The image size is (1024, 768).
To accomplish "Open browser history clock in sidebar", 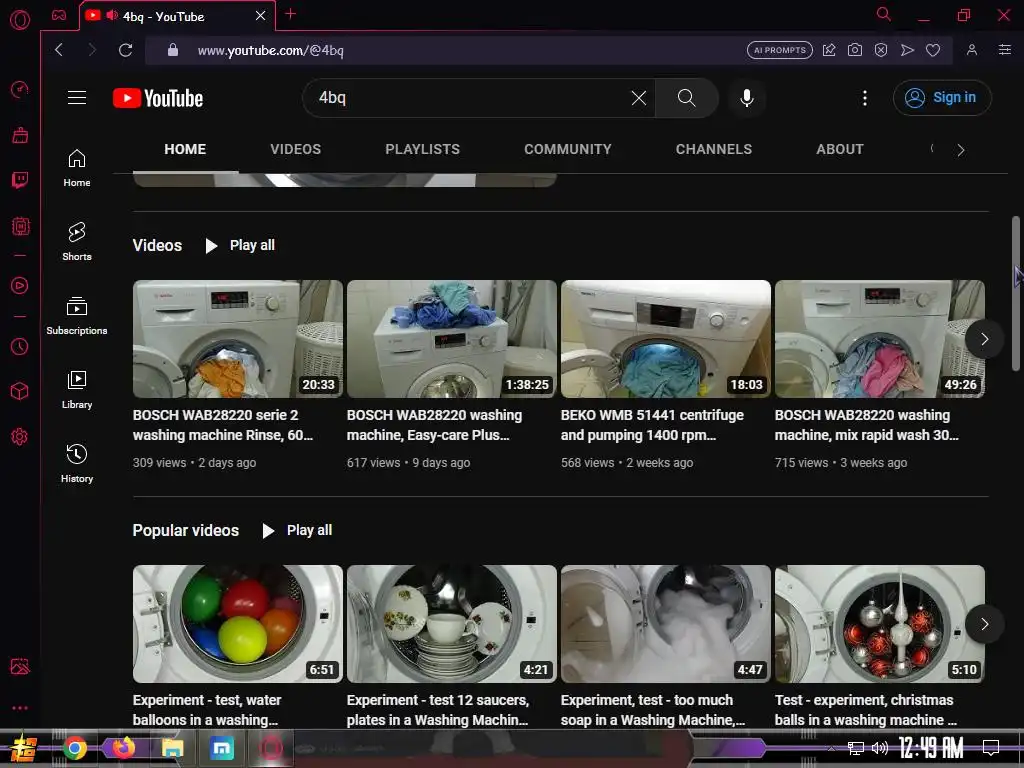I will (x=20, y=346).
